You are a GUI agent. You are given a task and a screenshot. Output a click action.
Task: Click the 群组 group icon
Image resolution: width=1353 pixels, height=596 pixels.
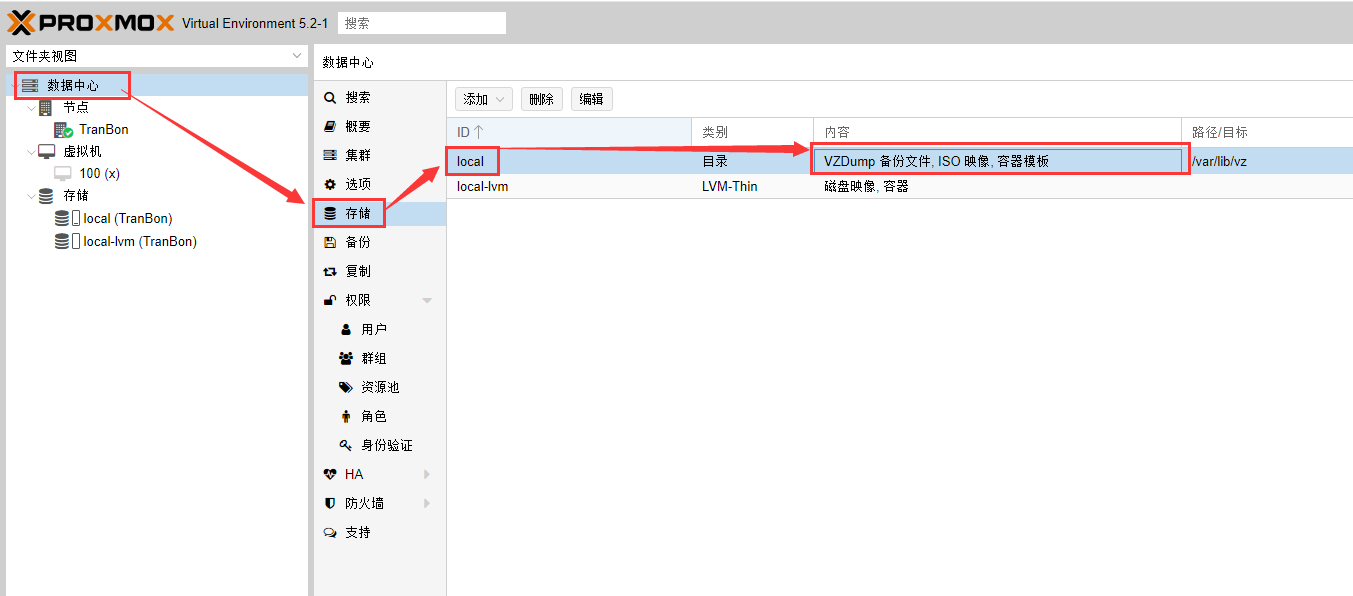pos(346,358)
